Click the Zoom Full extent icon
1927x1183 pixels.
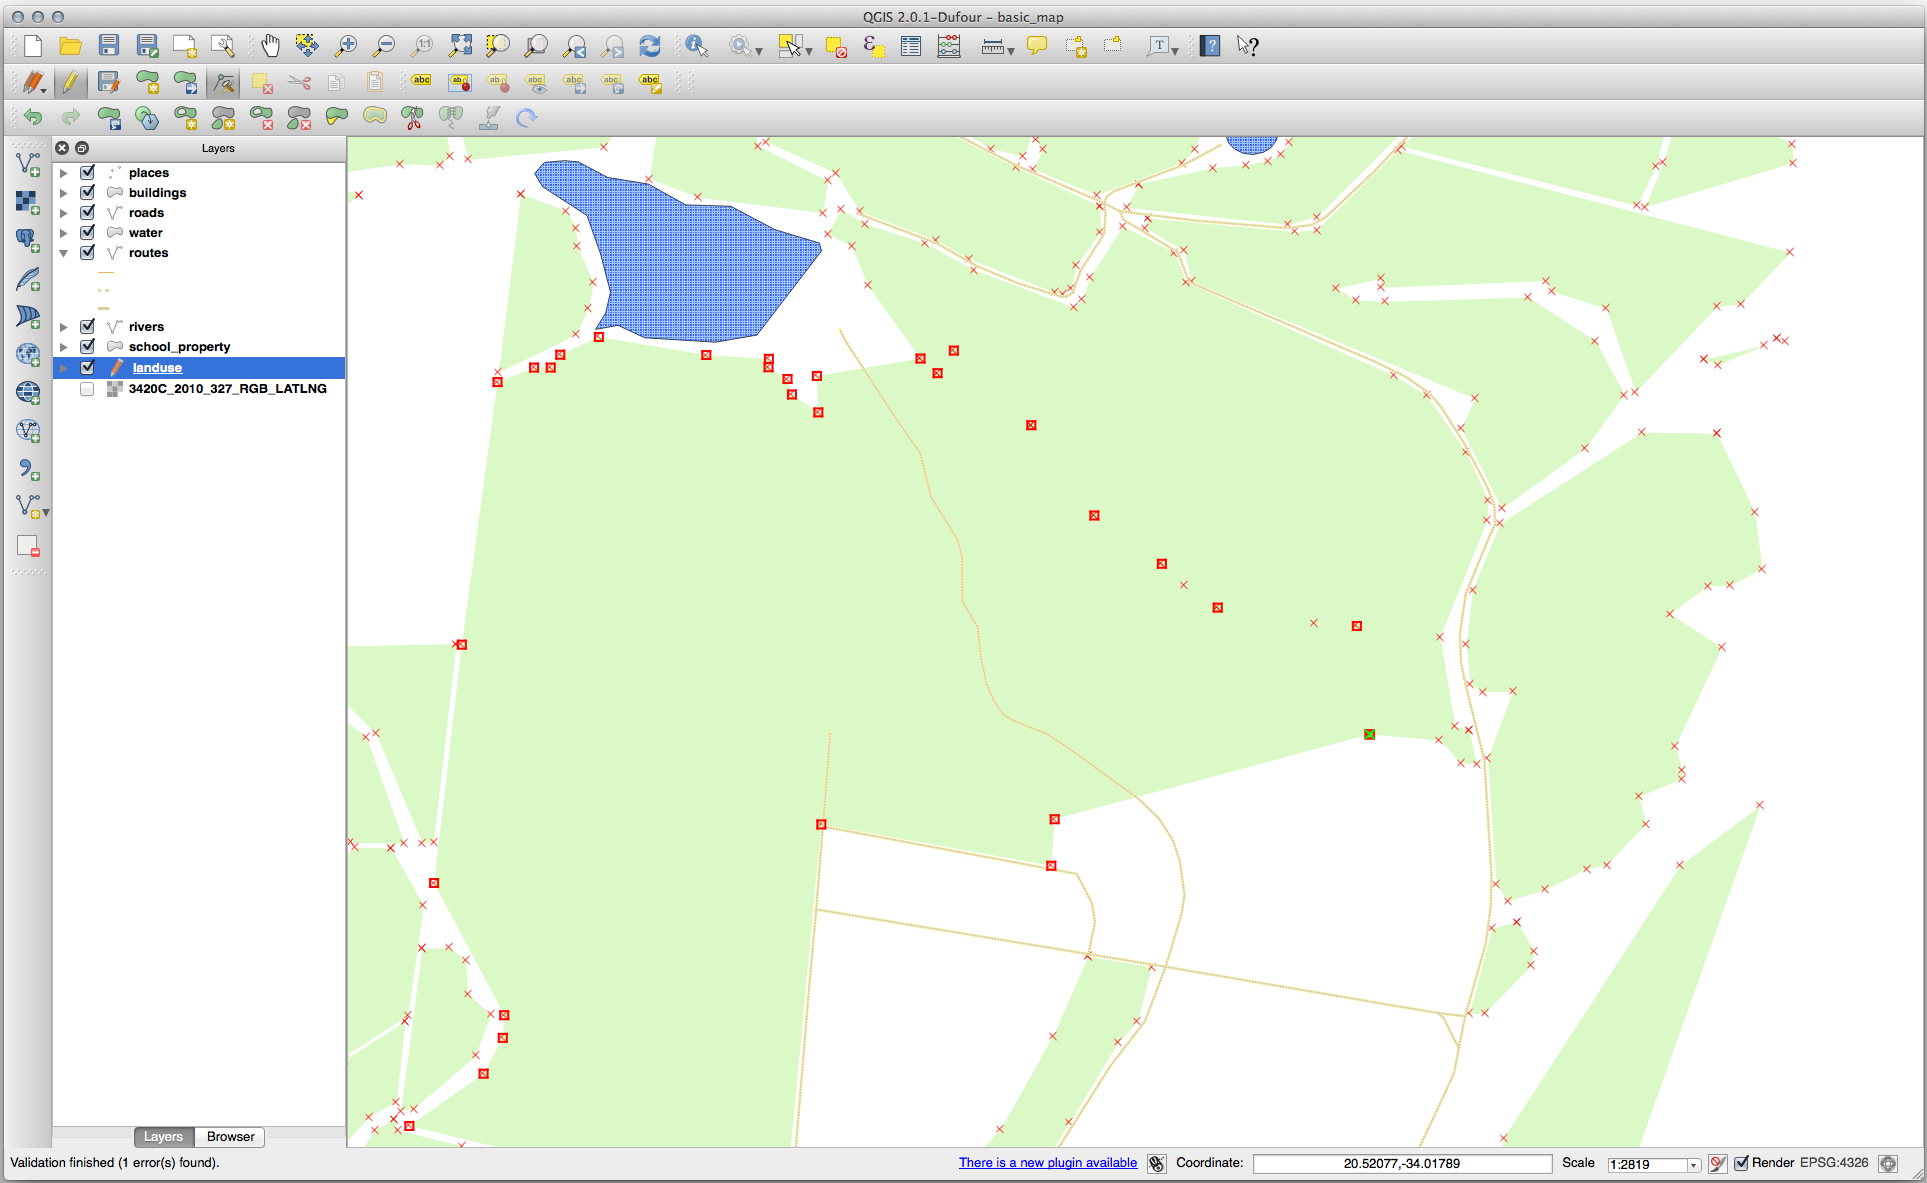tap(460, 46)
